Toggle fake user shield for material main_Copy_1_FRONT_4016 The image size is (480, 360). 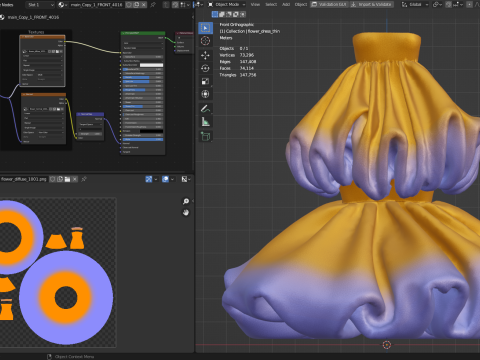click(129, 5)
